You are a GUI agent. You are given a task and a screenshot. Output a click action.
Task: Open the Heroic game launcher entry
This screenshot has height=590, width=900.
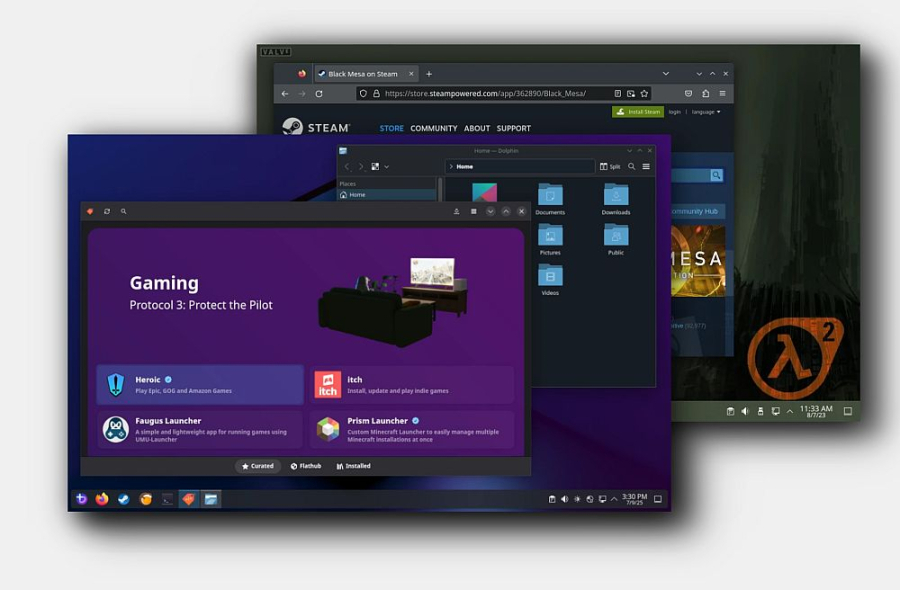tap(200, 384)
